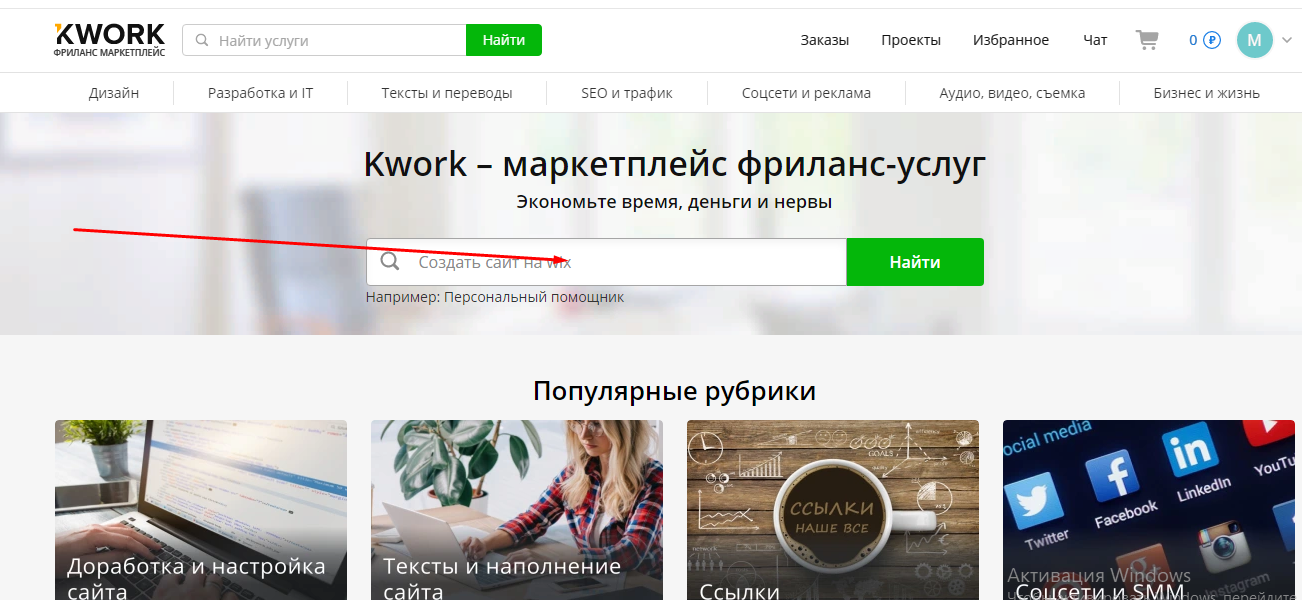The image size is (1302, 600).
Task: Click the 'Персональный помощник' example link
Action: (534, 297)
